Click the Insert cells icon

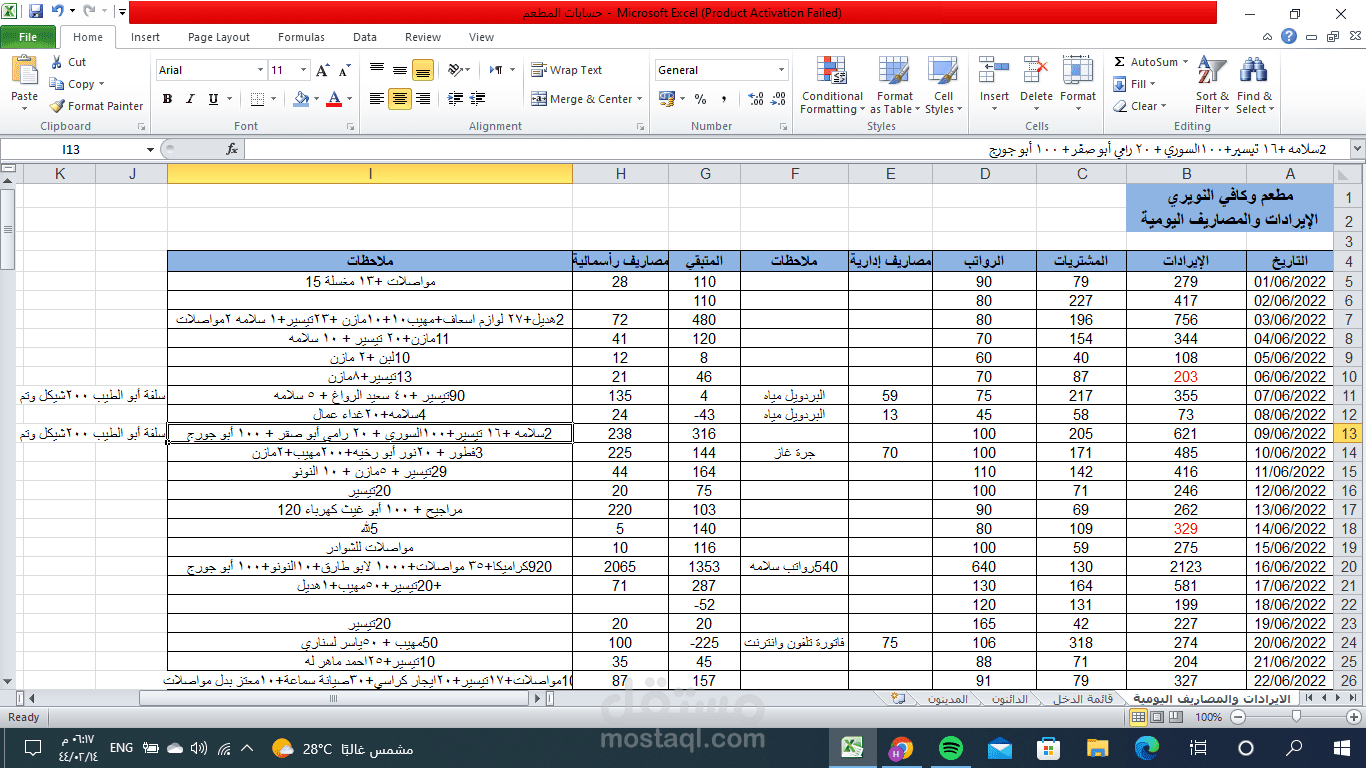(994, 71)
